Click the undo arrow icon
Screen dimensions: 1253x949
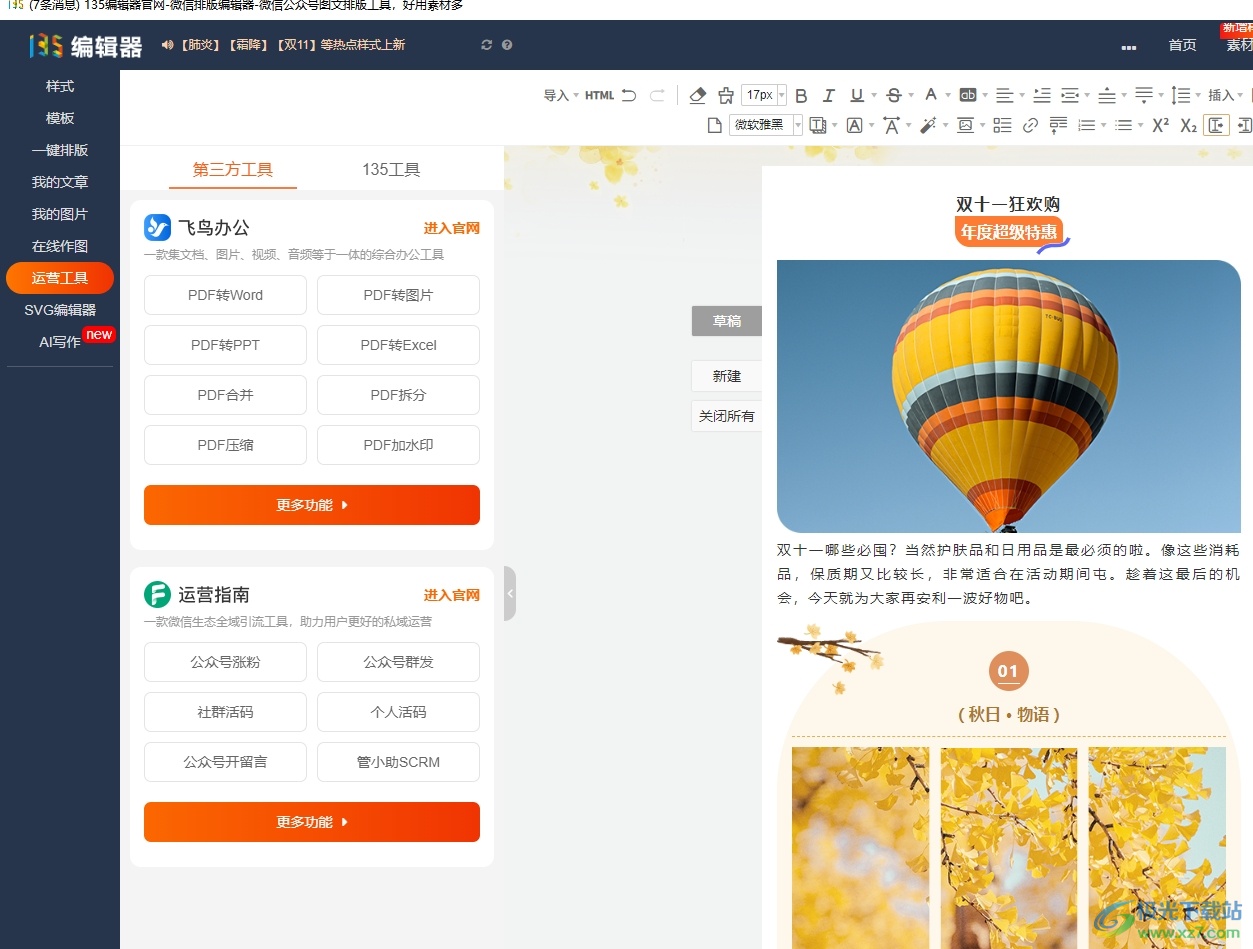click(629, 95)
